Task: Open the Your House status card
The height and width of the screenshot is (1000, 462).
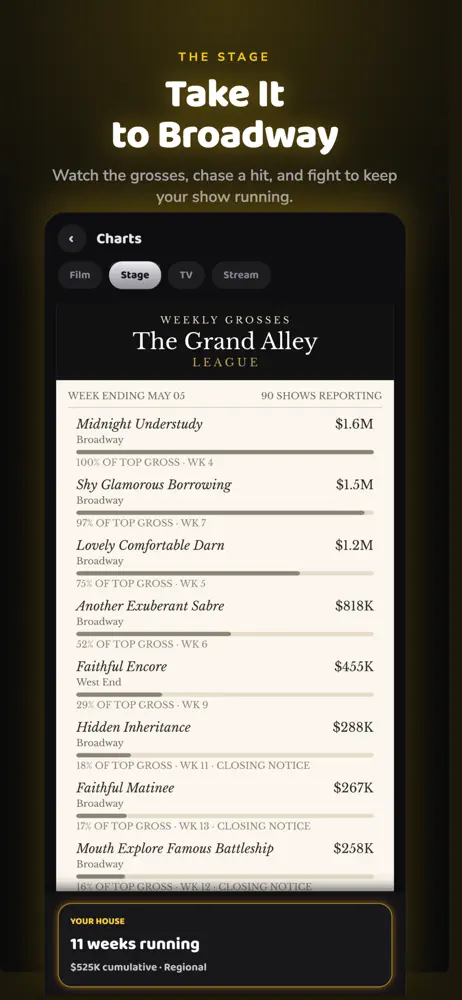Action: click(225, 945)
